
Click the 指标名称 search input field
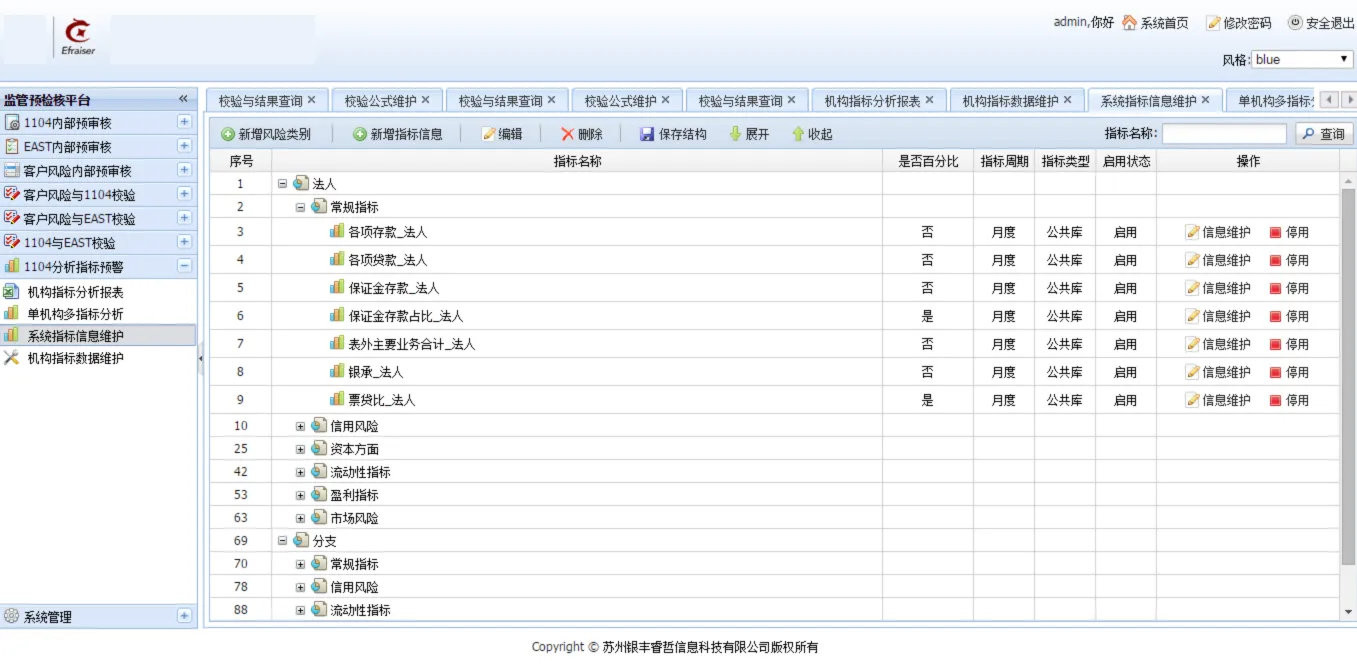tap(1224, 134)
